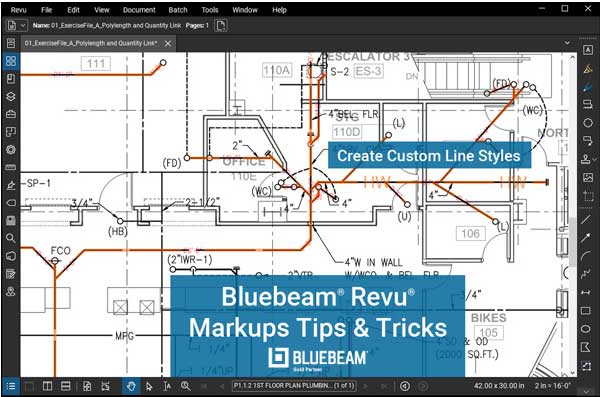Select the Line tool in right toolbar
This screenshot has height=397, width=600.
coord(586,219)
